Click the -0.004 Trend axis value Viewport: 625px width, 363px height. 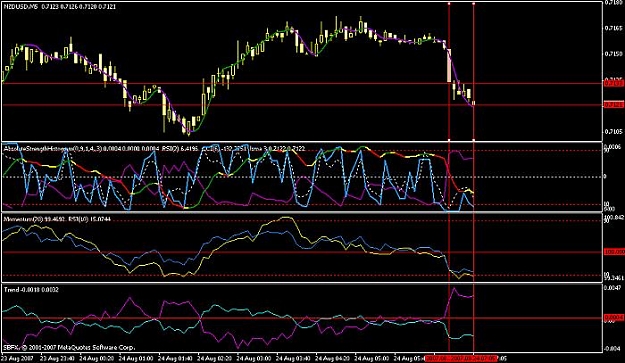pos(613,349)
